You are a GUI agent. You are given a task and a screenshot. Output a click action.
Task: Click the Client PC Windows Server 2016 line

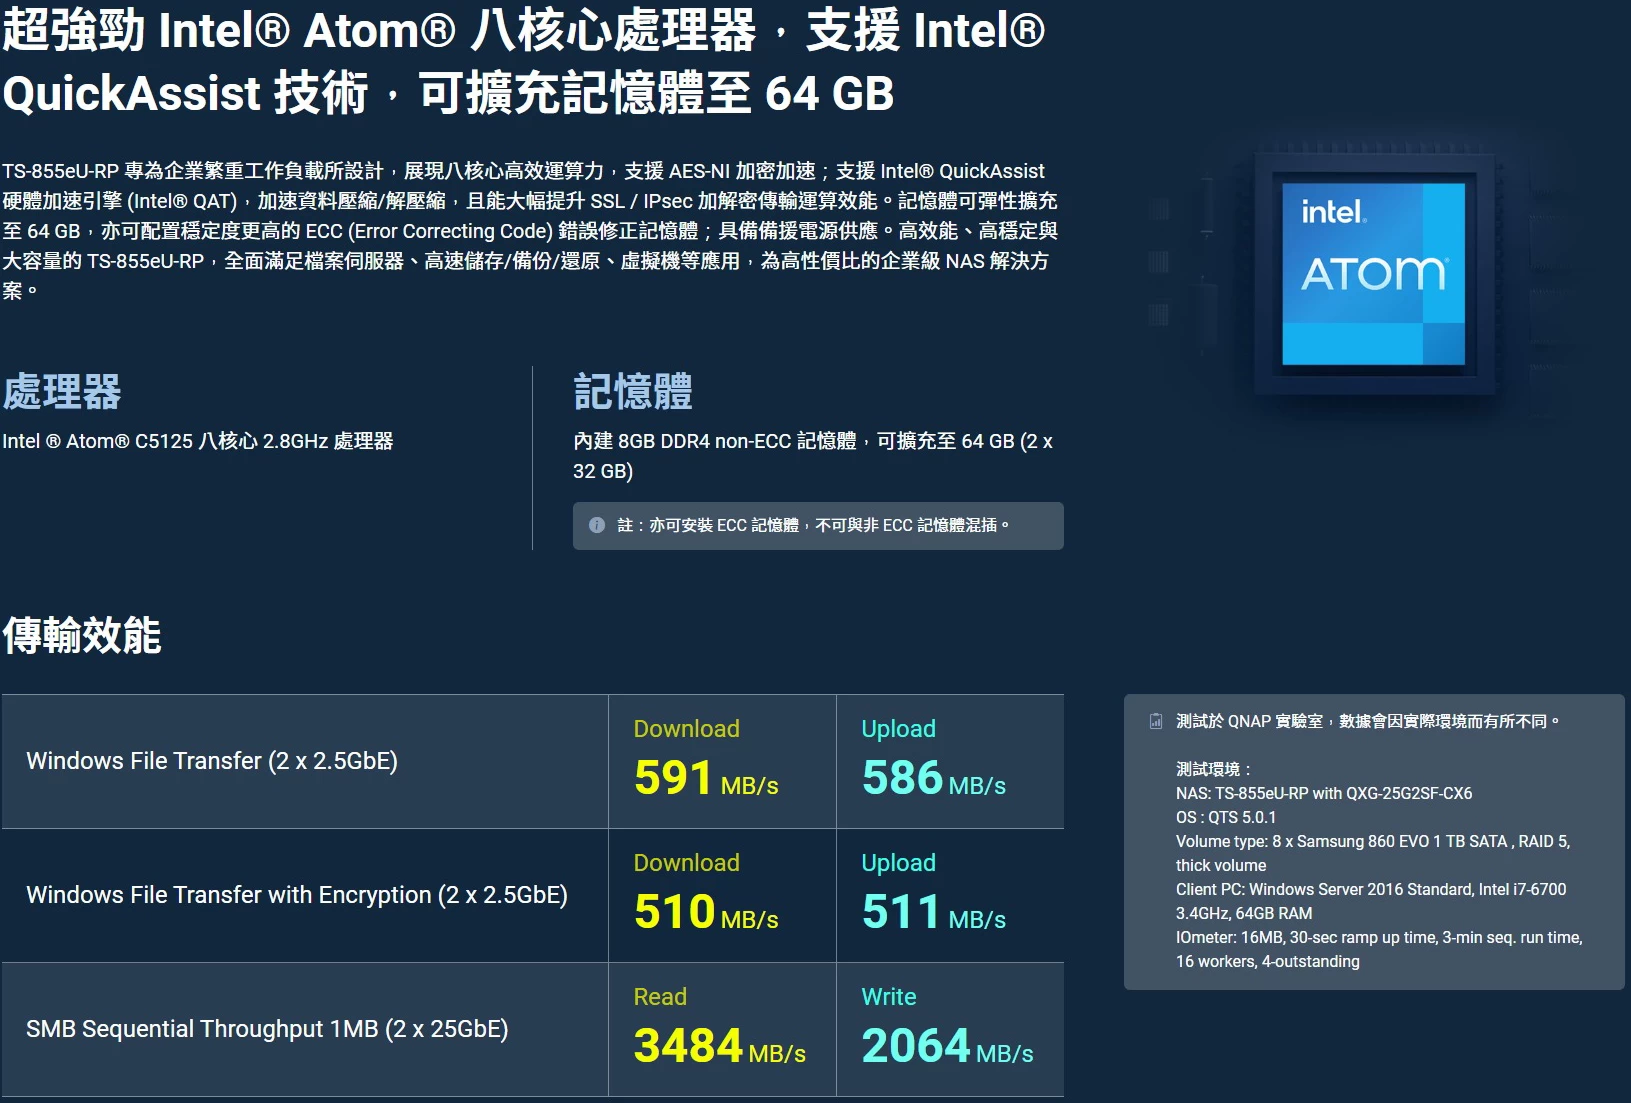pyautogui.click(x=1371, y=901)
